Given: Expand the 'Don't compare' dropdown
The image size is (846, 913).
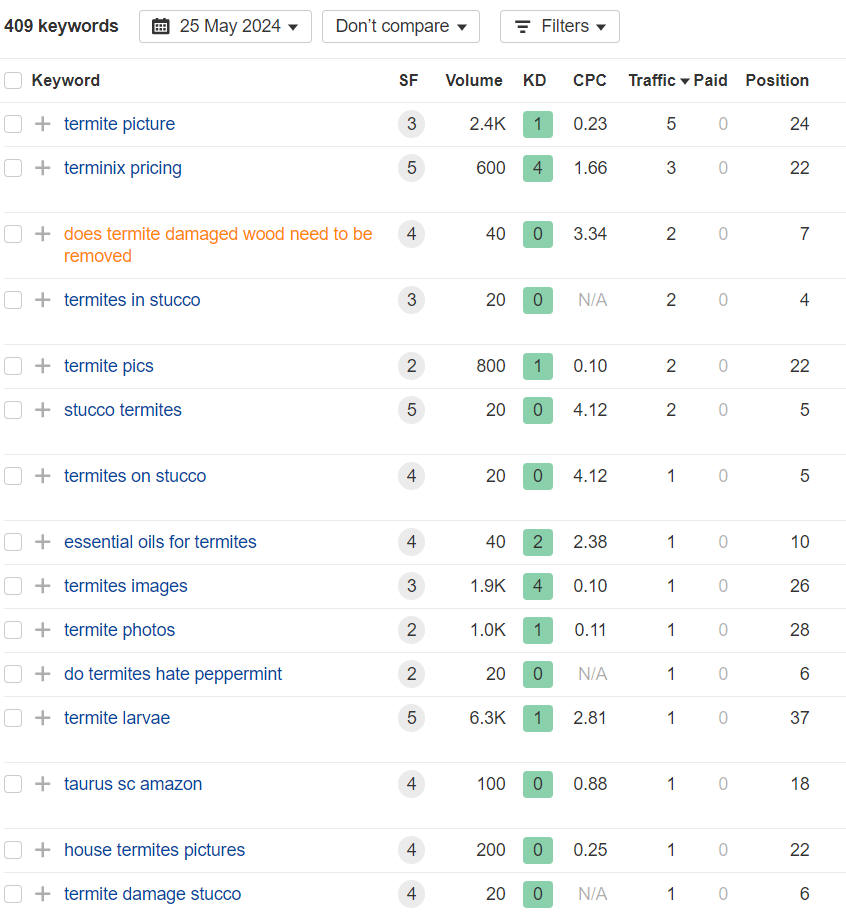Looking at the screenshot, I should (400, 27).
